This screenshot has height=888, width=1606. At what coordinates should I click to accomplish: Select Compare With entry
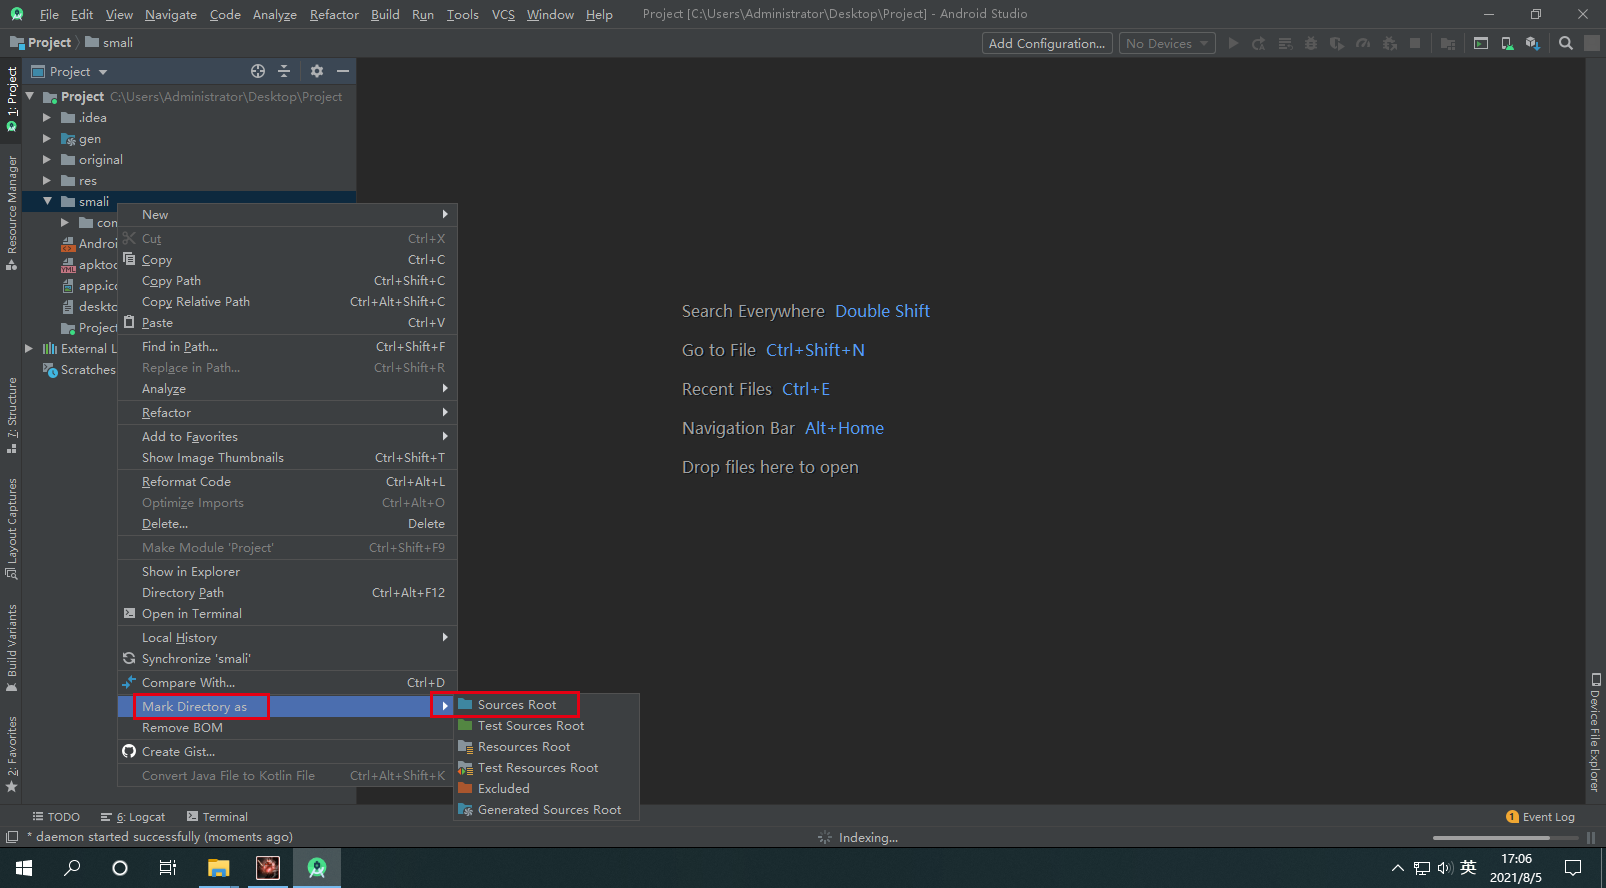[287, 682]
